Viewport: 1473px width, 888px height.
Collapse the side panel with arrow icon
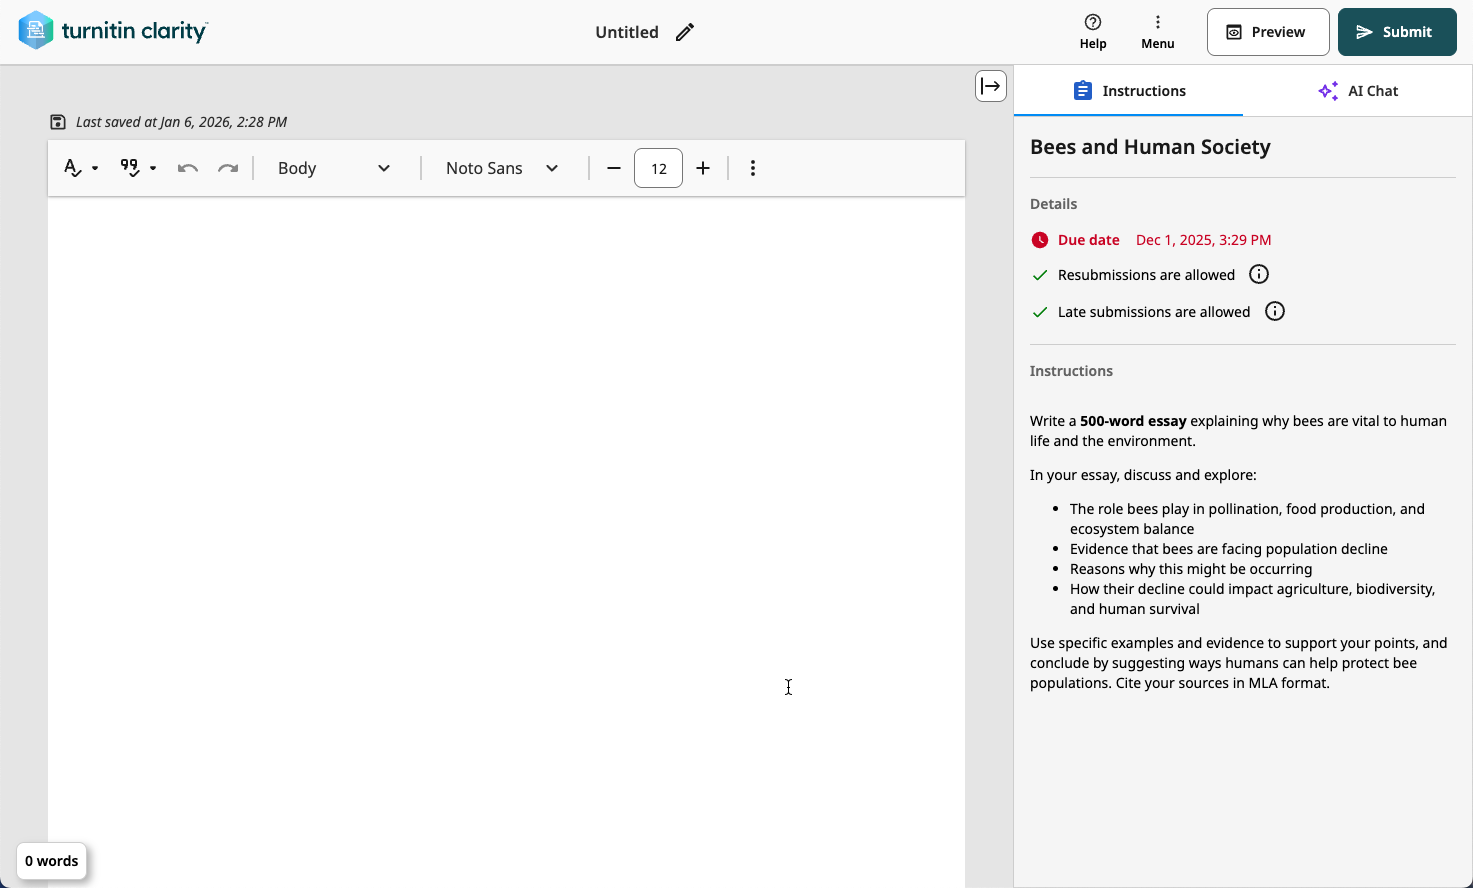[991, 86]
